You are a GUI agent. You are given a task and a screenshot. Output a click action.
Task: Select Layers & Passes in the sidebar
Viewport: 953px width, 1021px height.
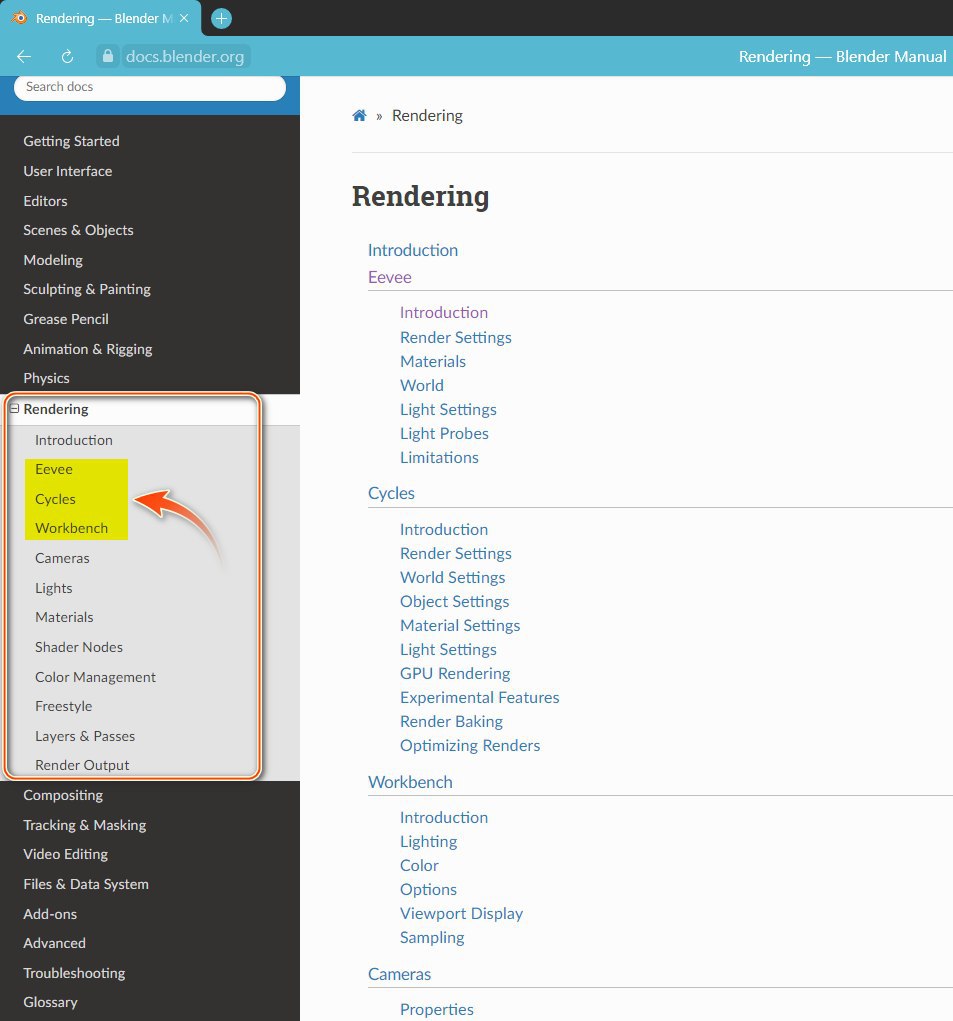click(85, 736)
